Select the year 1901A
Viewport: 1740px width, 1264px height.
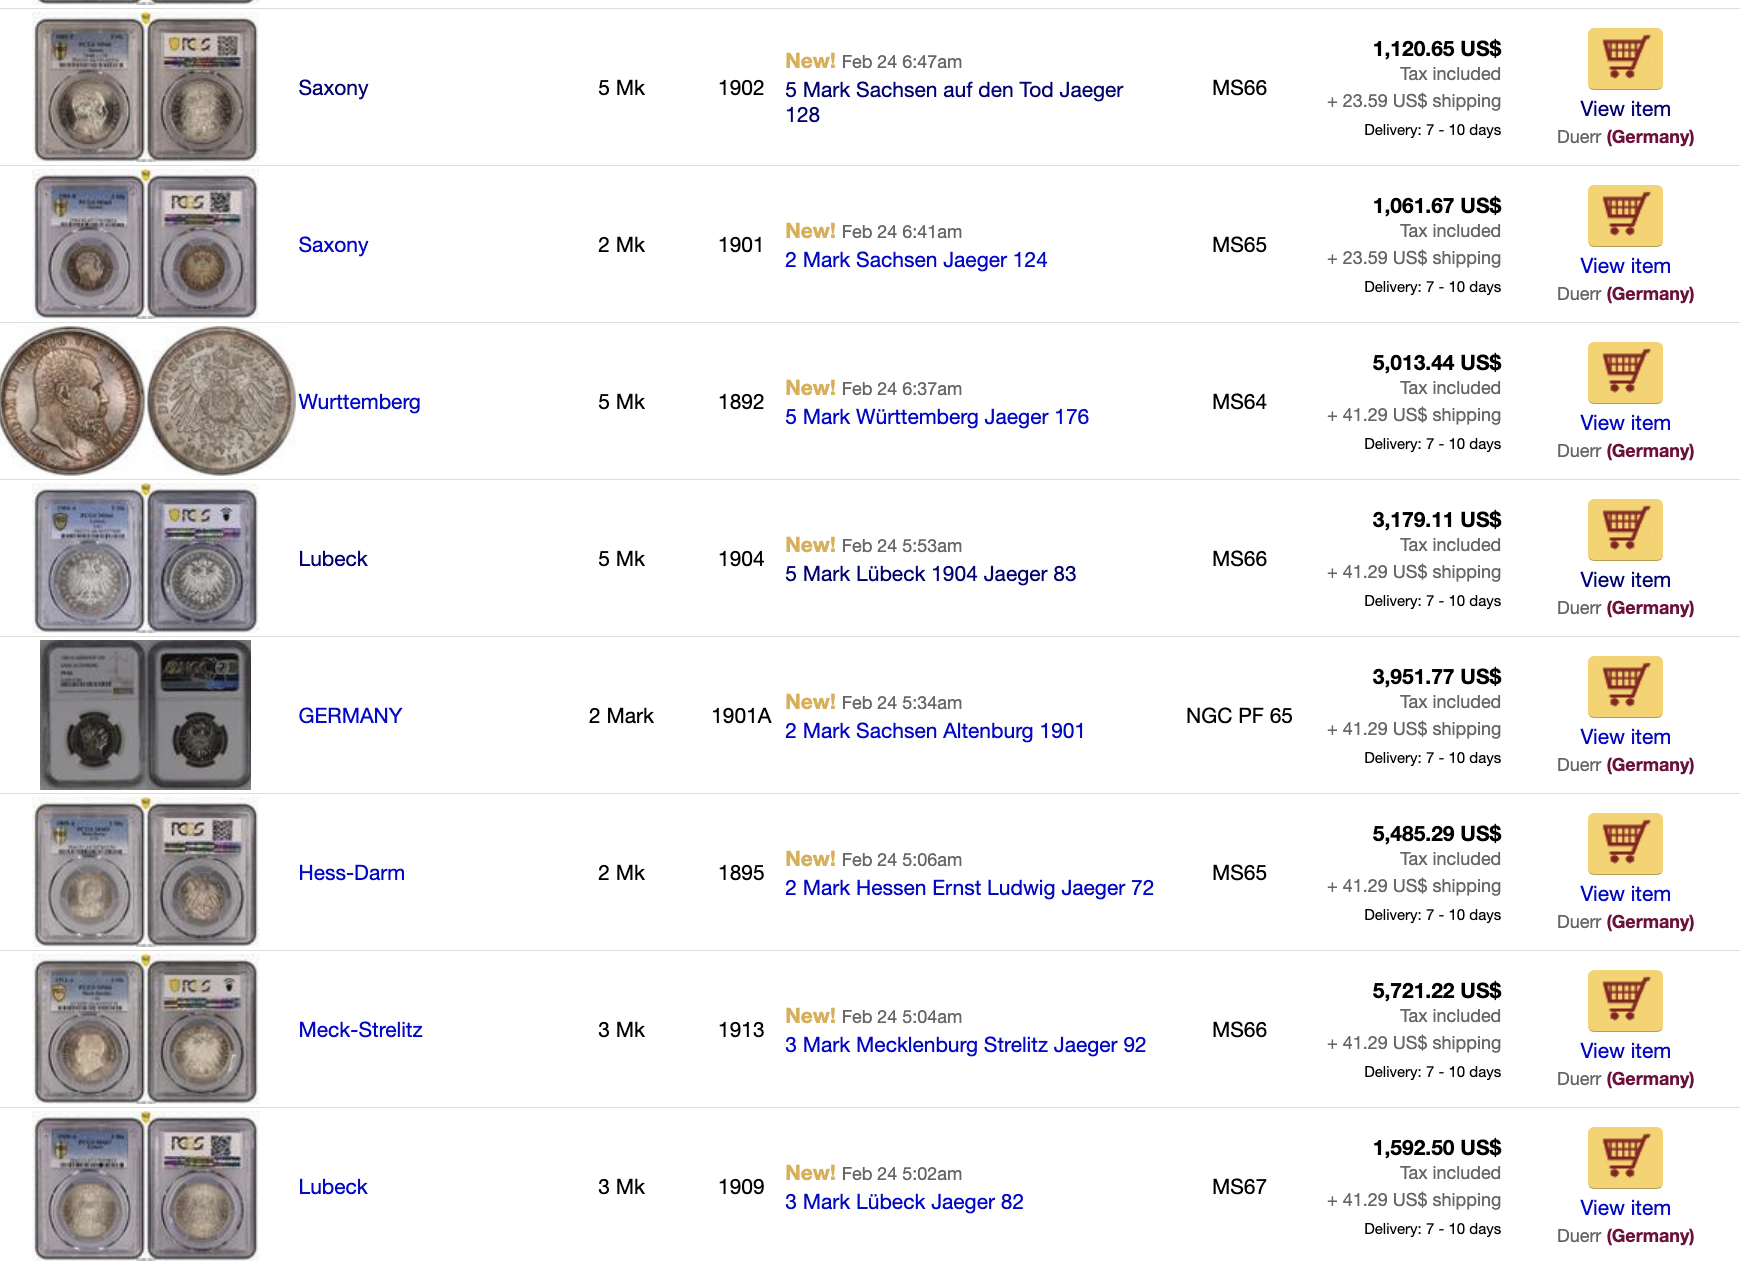[741, 716]
